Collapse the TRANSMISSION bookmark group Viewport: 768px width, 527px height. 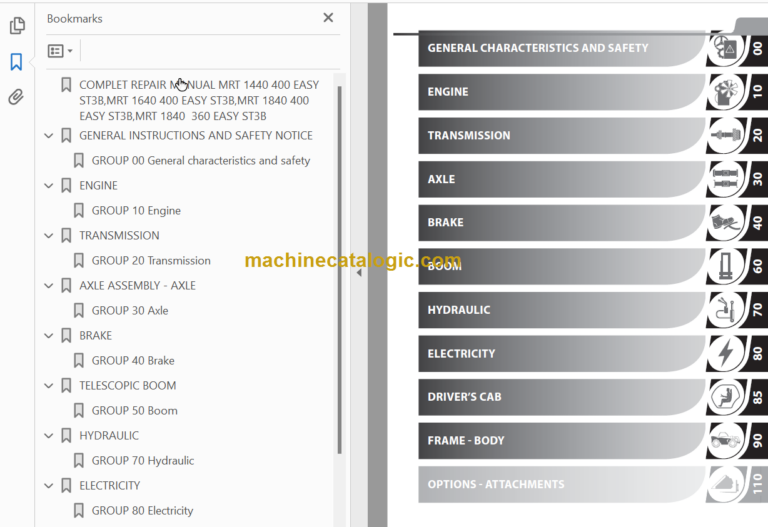(48, 236)
